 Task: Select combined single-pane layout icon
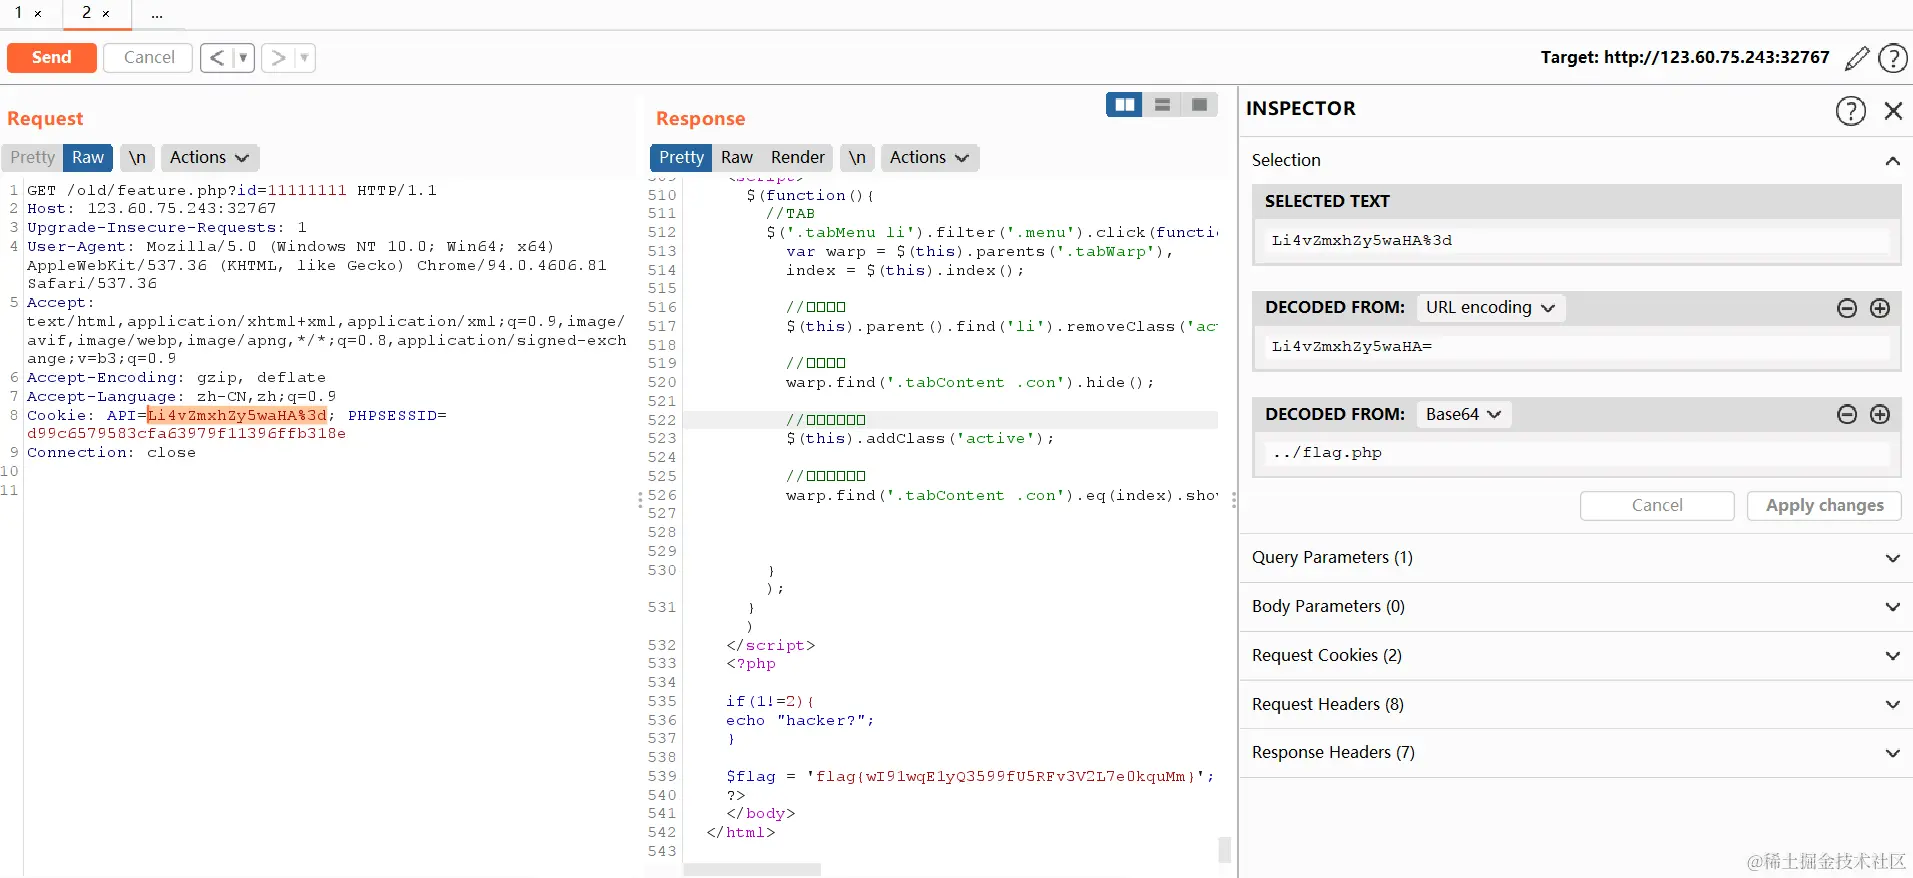click(x=1199, y=105)
